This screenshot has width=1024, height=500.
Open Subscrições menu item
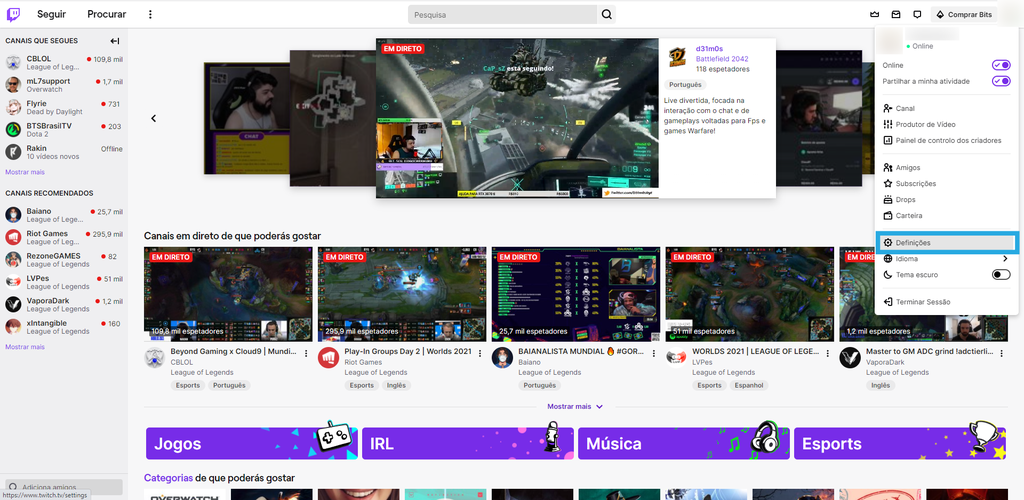click(946, 184)
